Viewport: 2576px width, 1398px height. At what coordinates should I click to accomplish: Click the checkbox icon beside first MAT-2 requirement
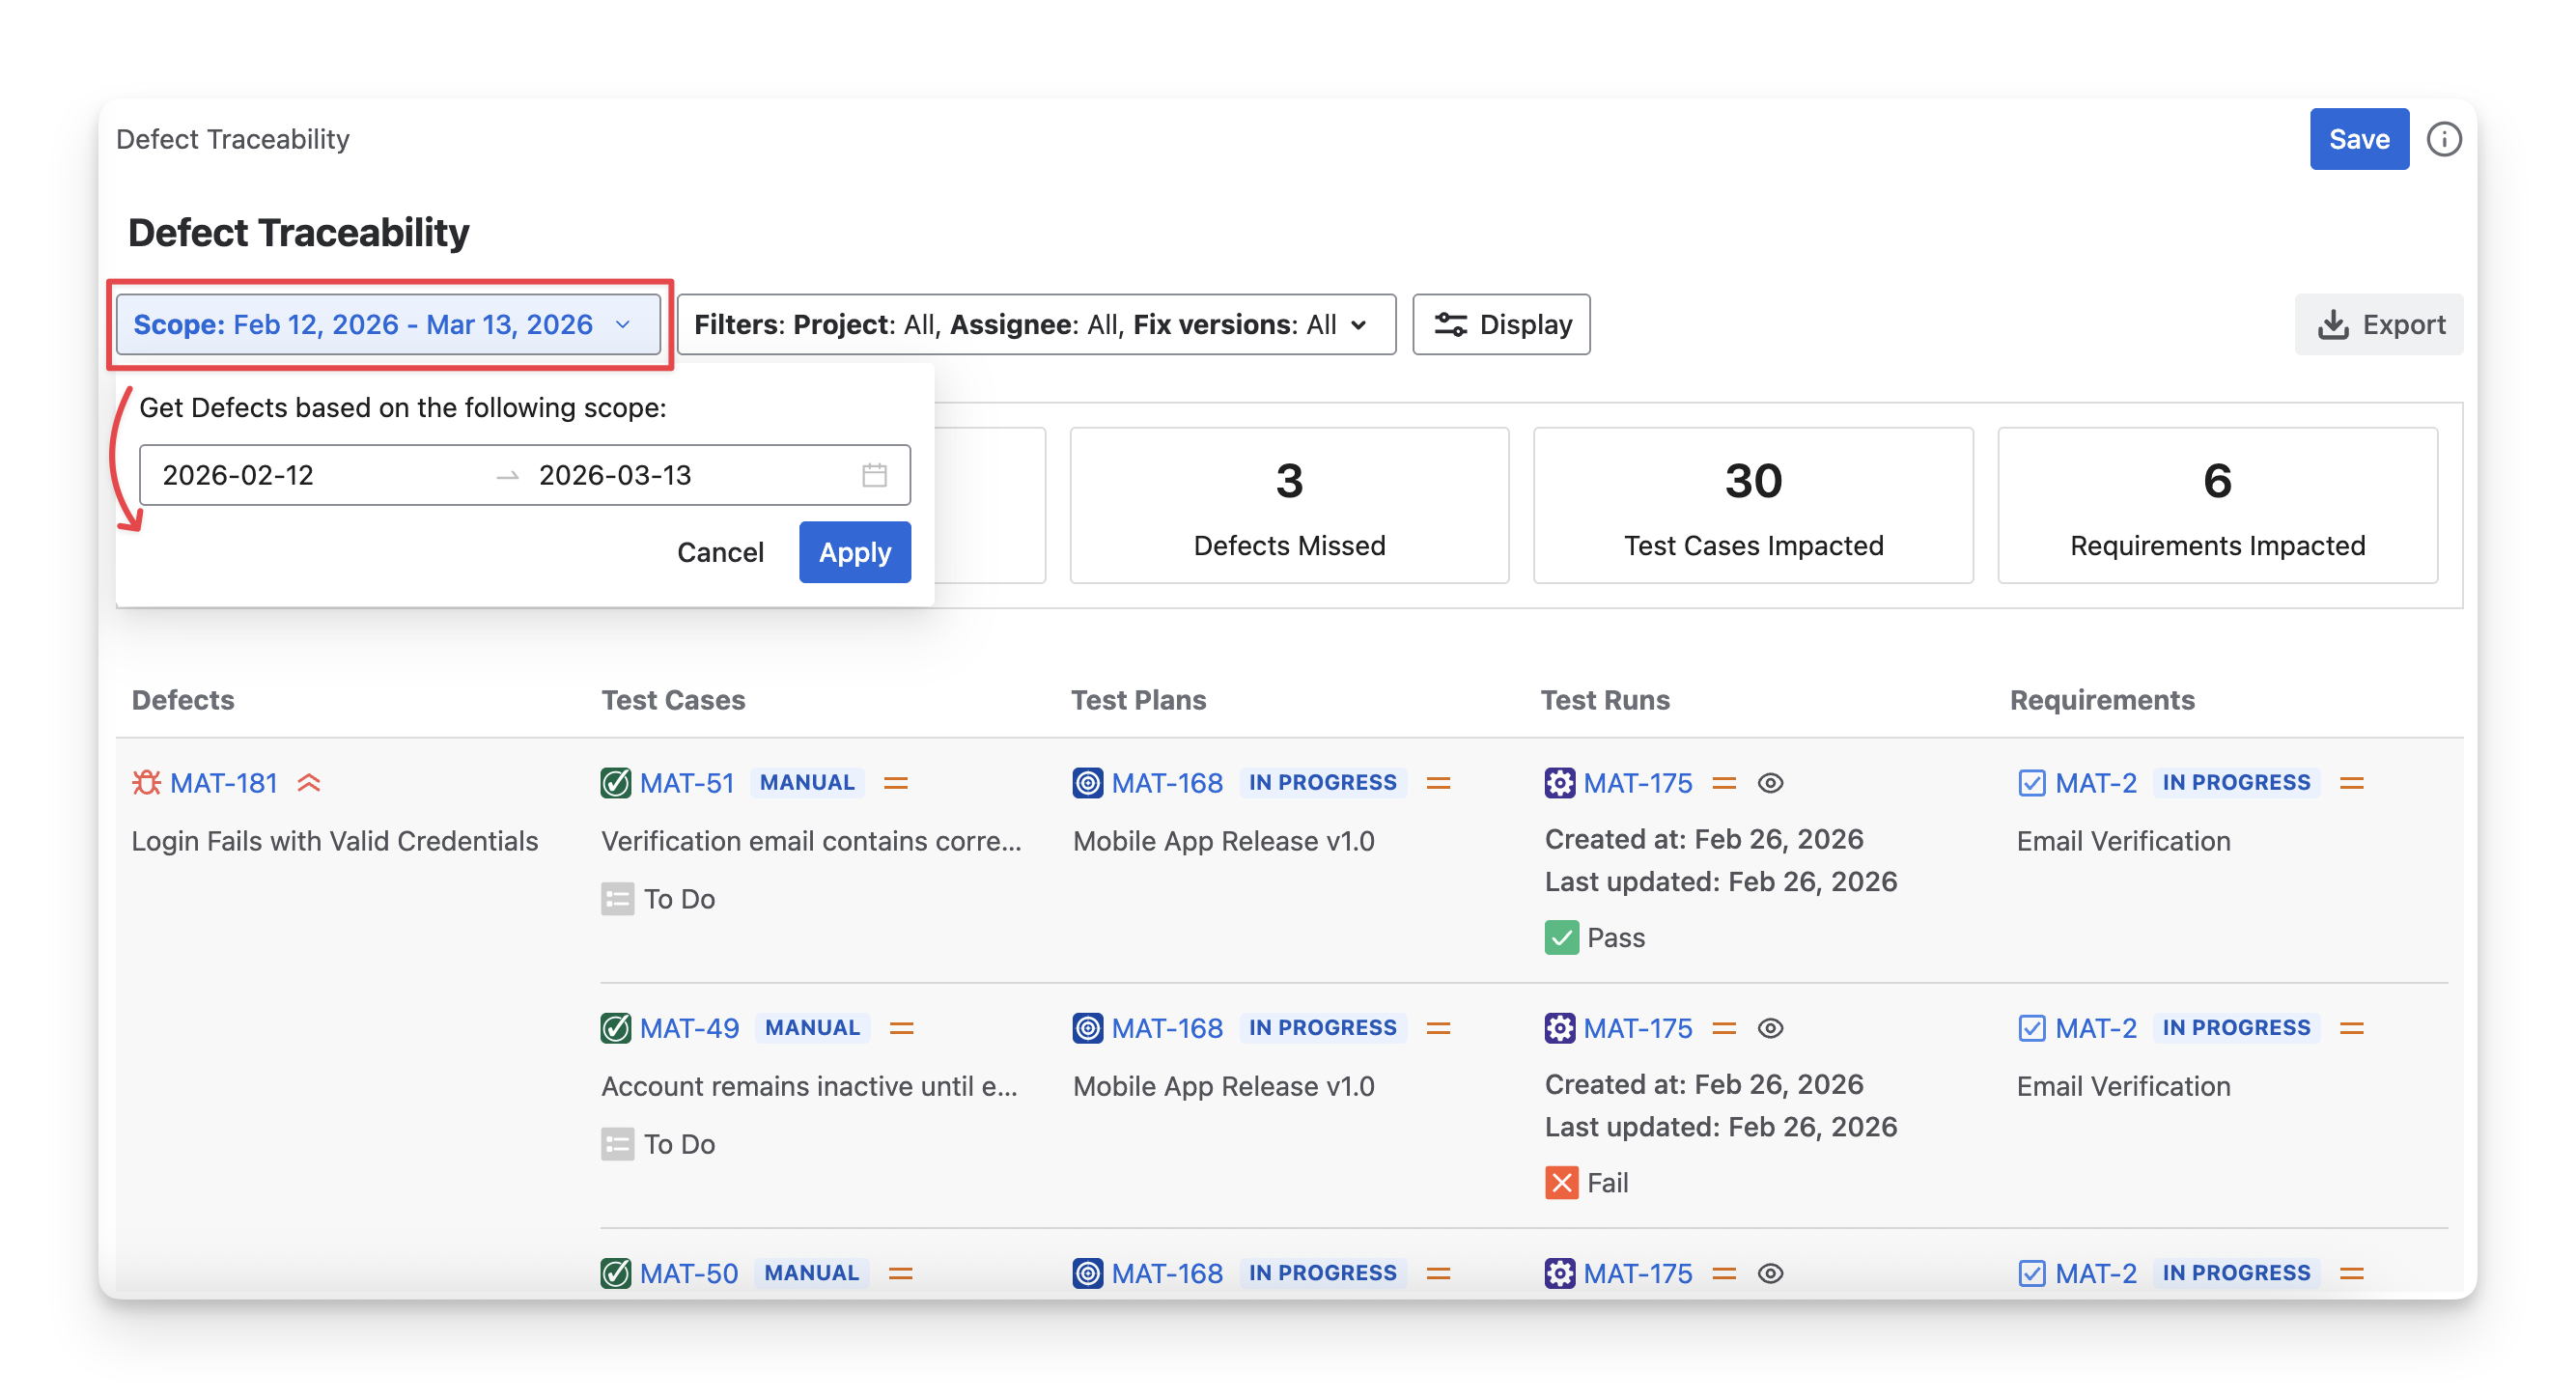coord(2031,783)
